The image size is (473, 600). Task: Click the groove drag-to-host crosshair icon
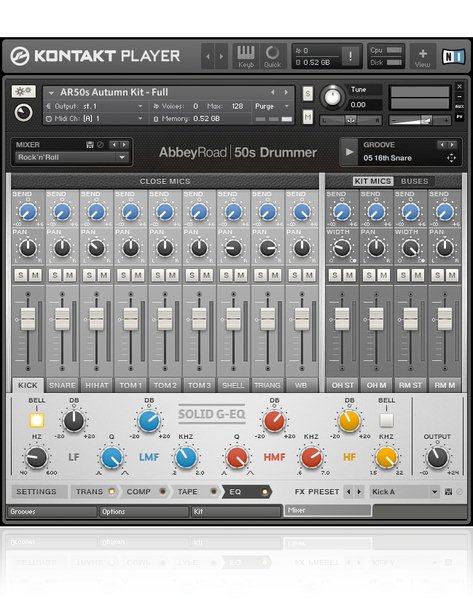pyautogui.click(x=451, y=158)
